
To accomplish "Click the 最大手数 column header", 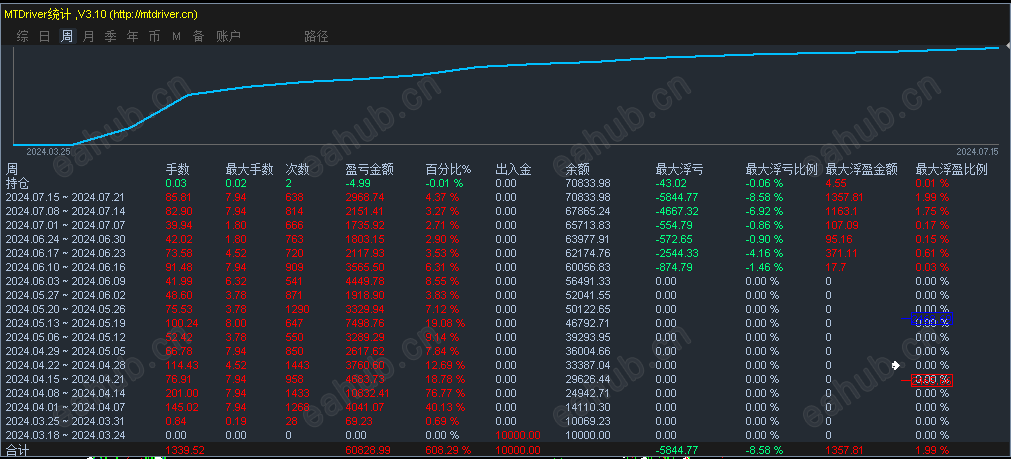I will click(x=248, y=170).
